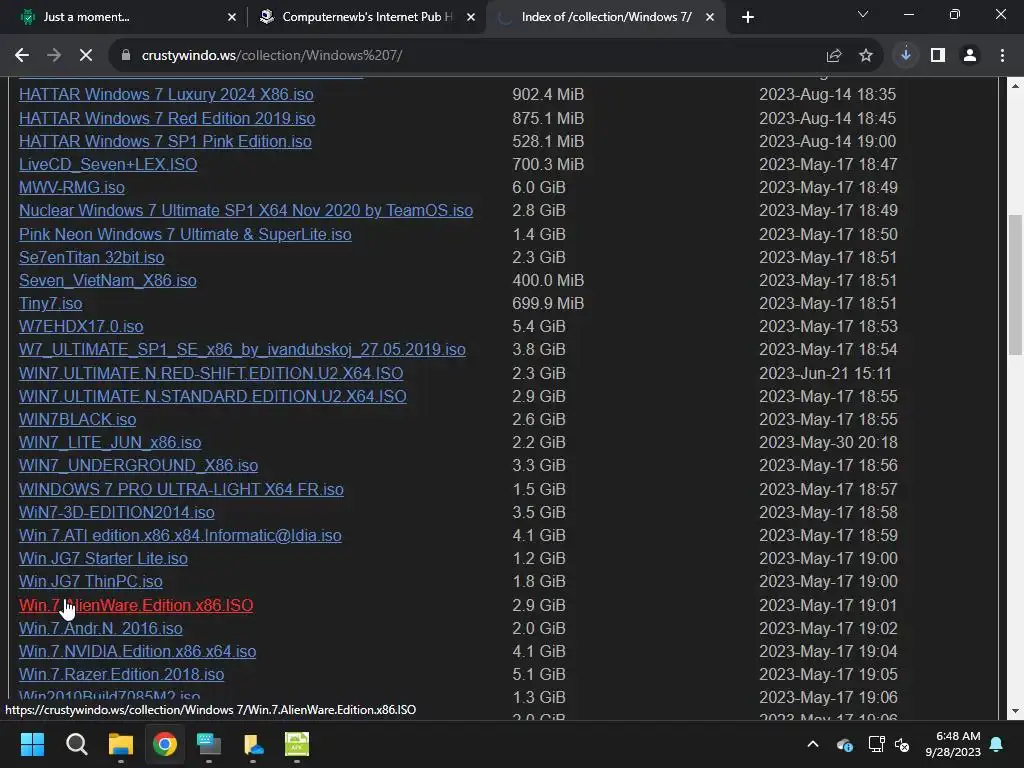This screenshot has height=768, width=1024.
Task: Click the Win.7.AlienWare.Edition.x86.ISO link
Action: coord(136,605)
